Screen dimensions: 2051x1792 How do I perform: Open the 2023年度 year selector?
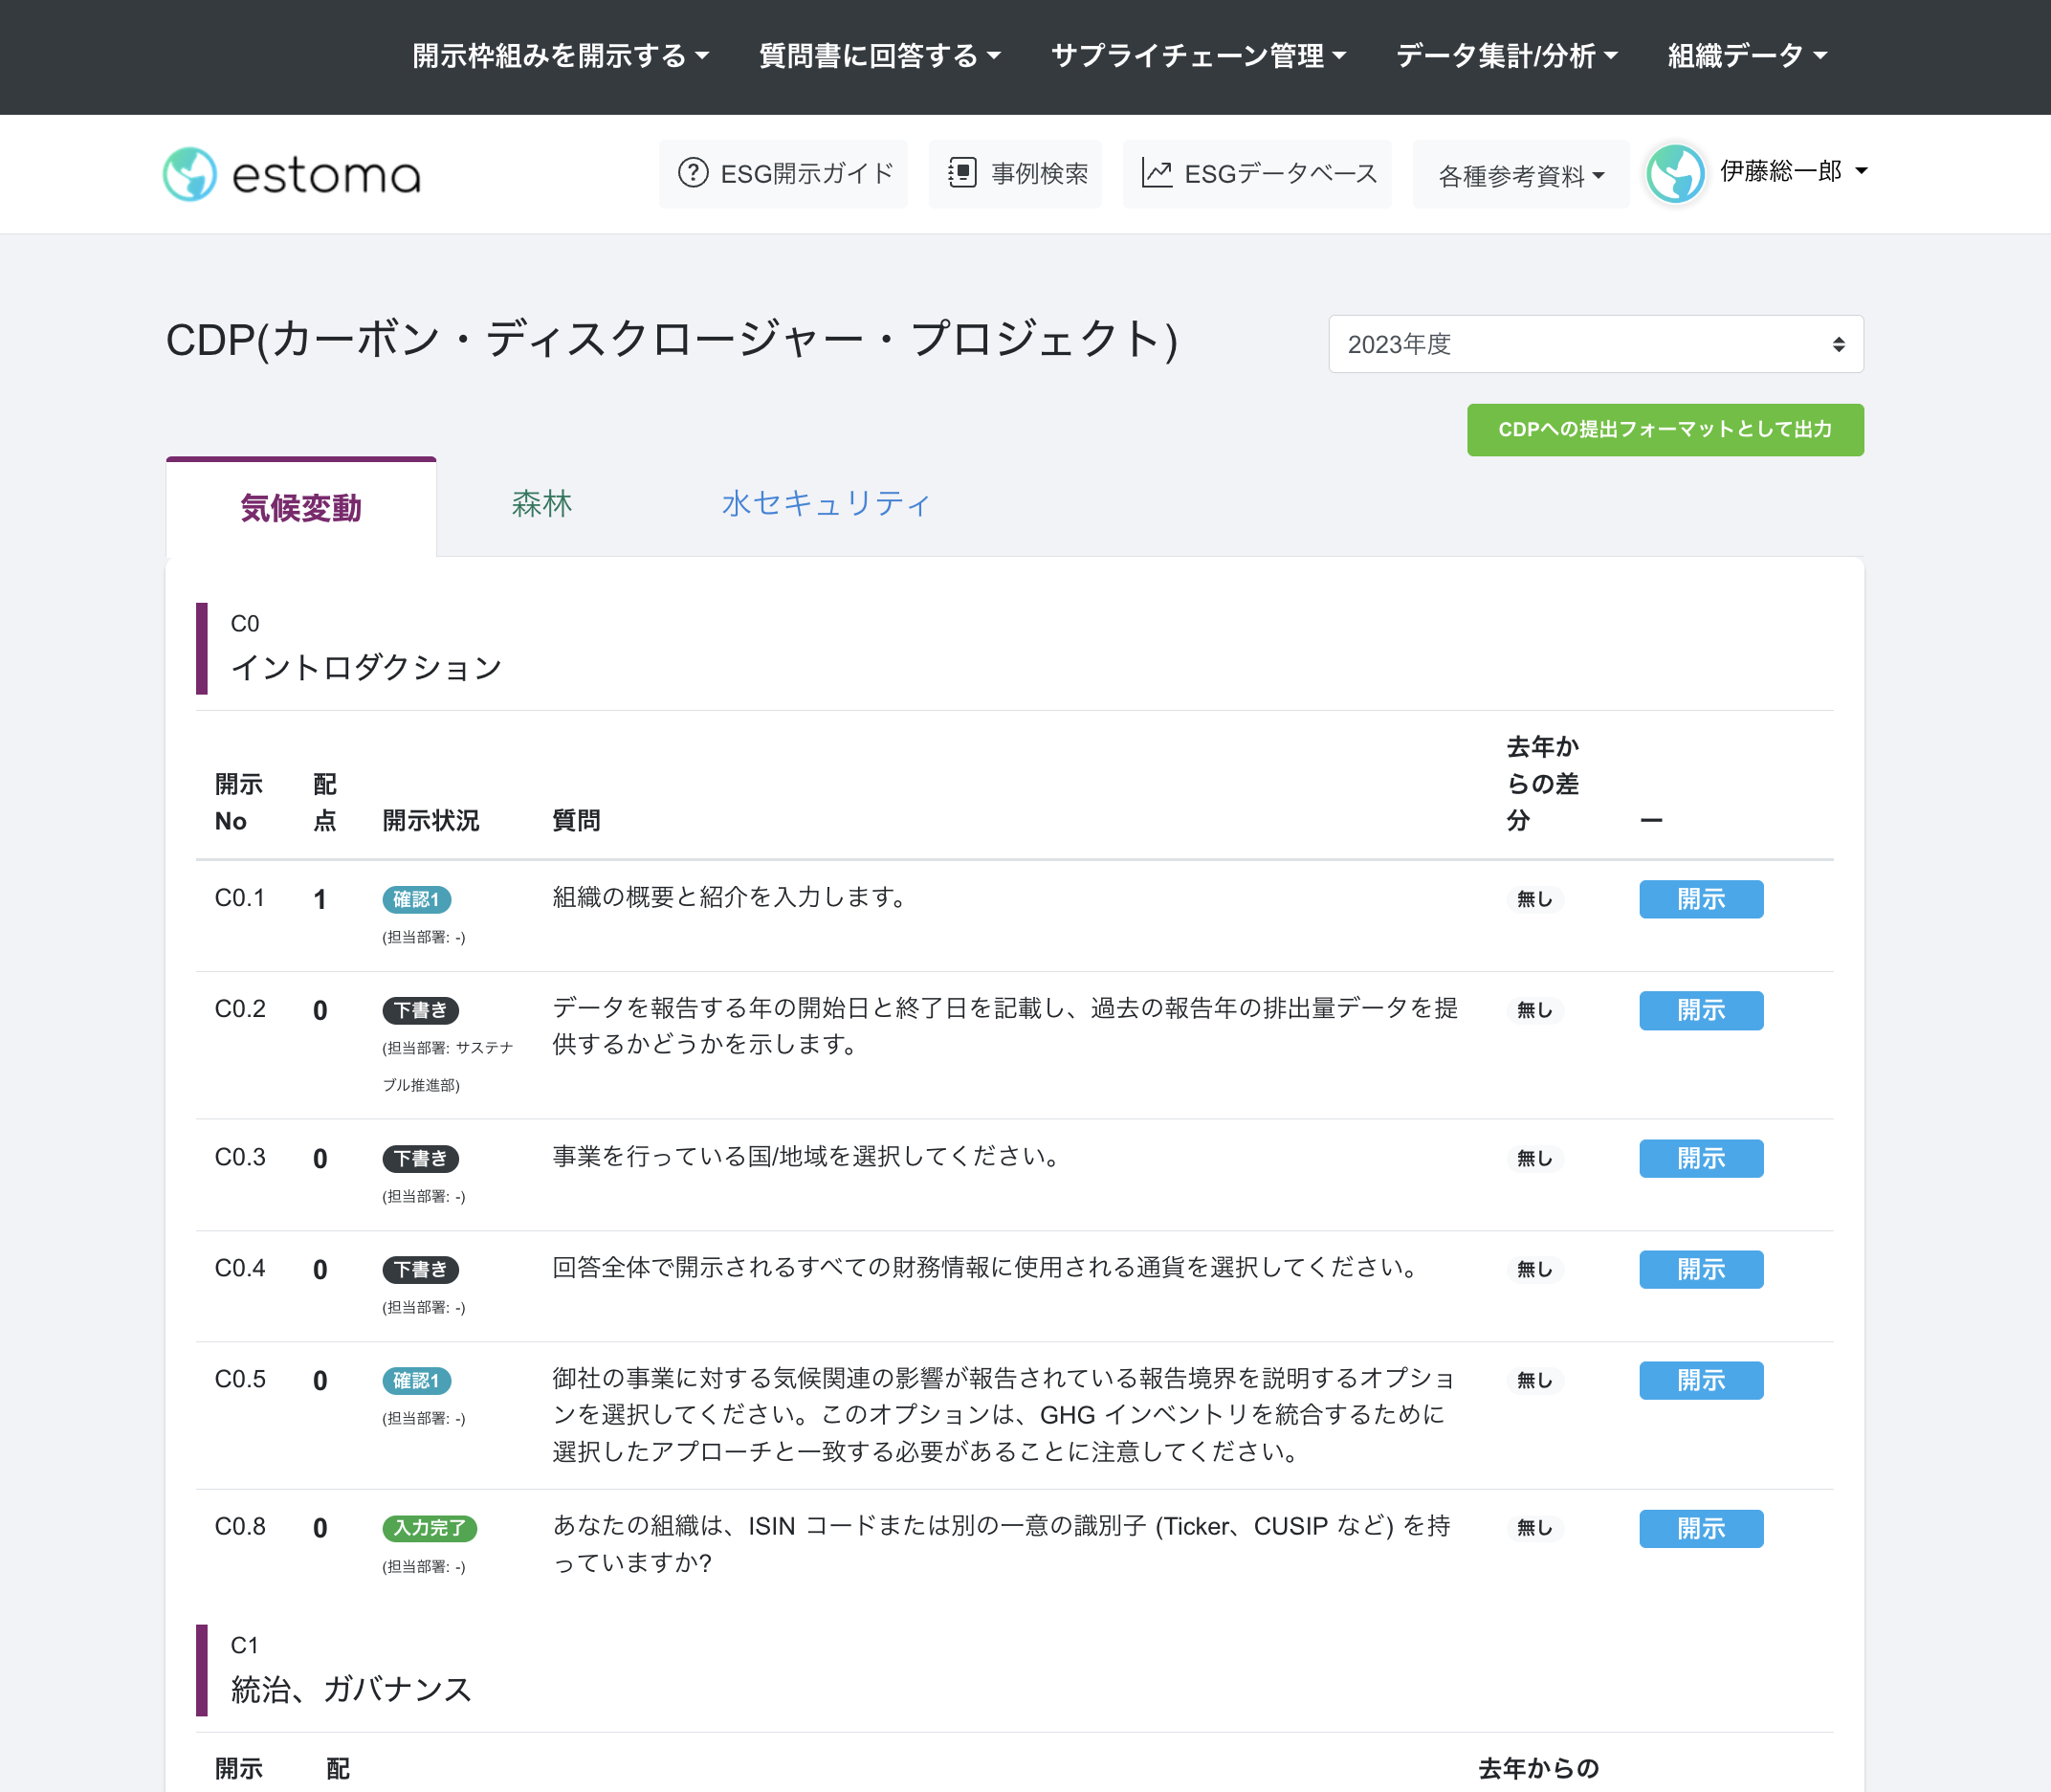click(1594, 344)
